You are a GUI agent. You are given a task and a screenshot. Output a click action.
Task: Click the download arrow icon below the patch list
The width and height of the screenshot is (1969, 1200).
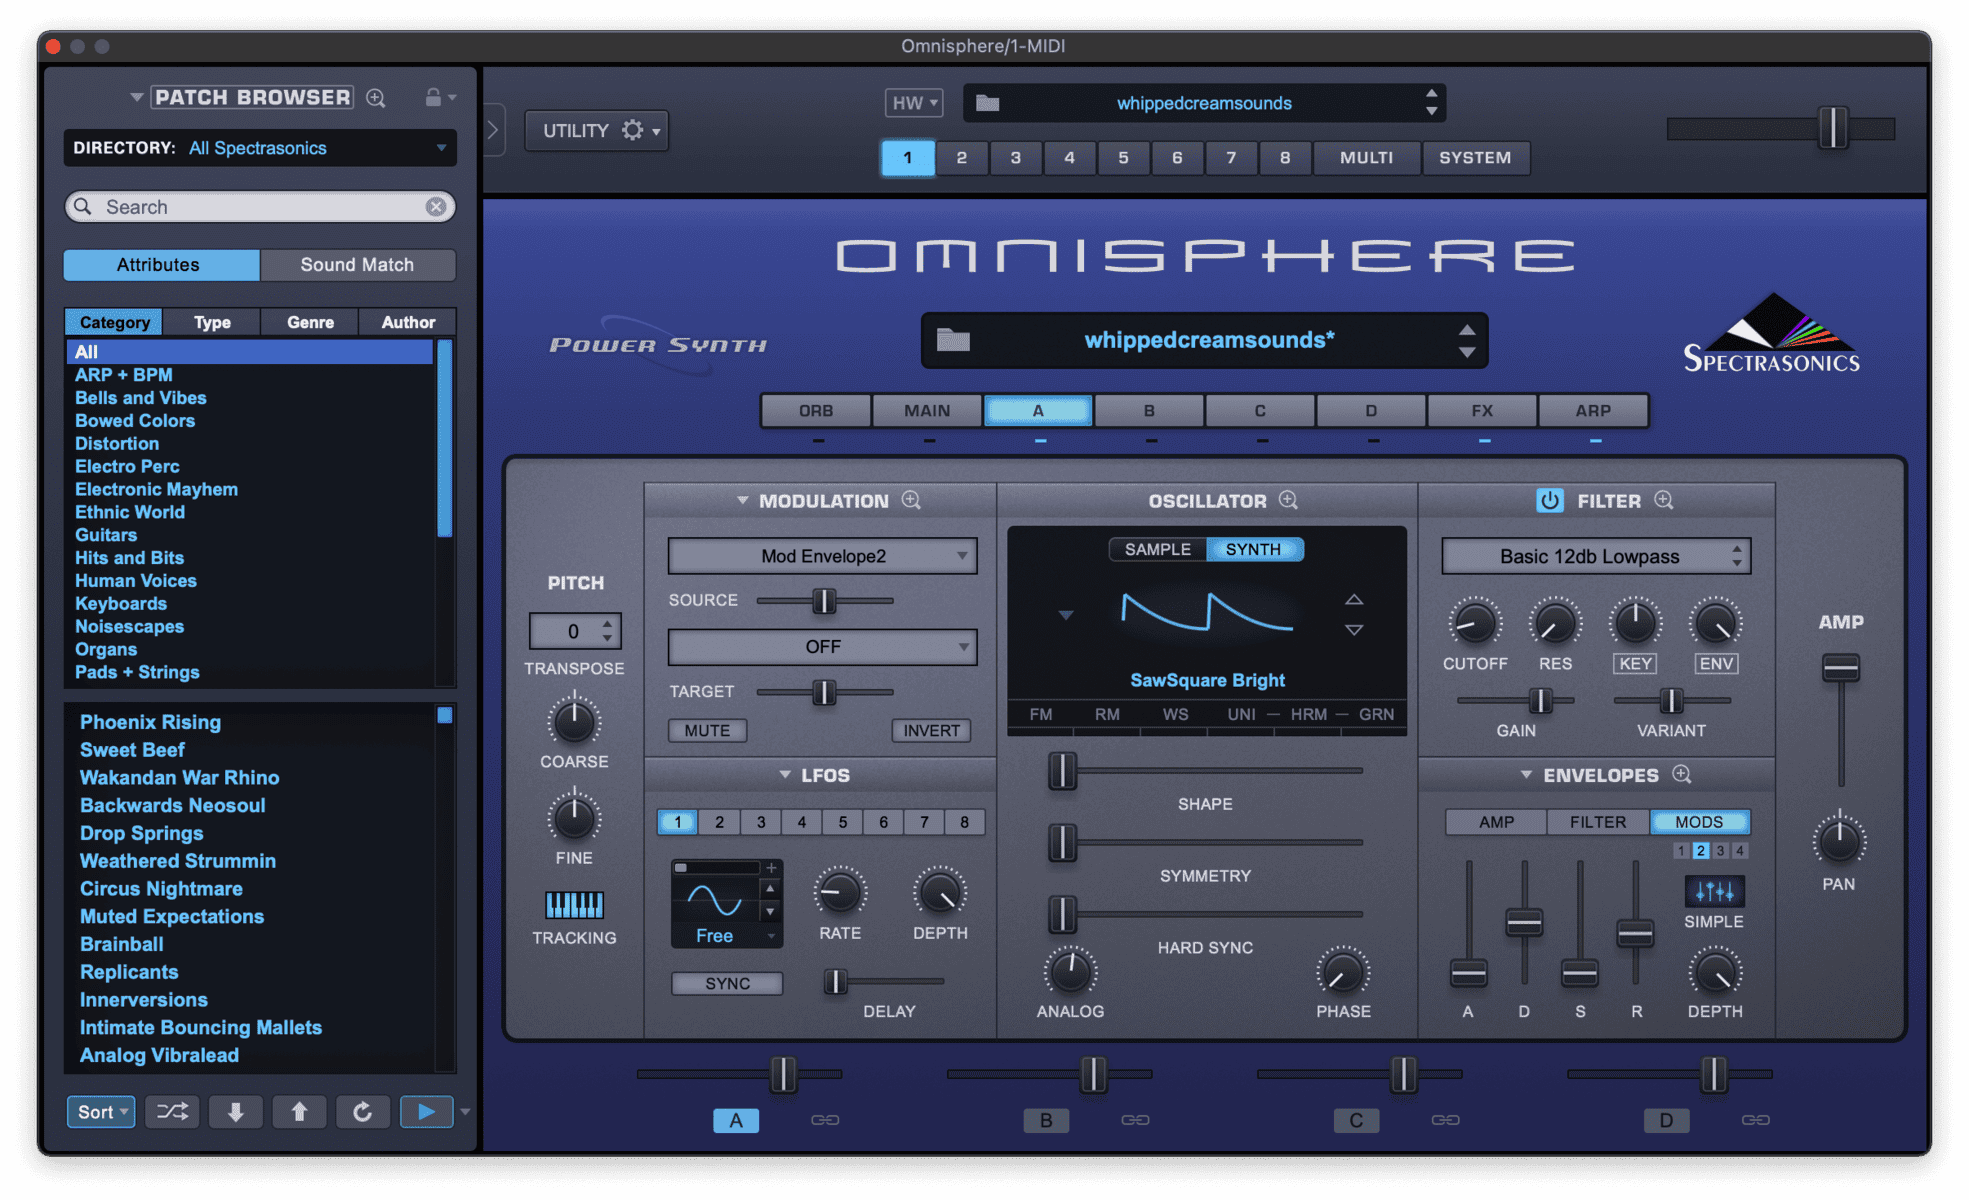[x=235, y=1111]
